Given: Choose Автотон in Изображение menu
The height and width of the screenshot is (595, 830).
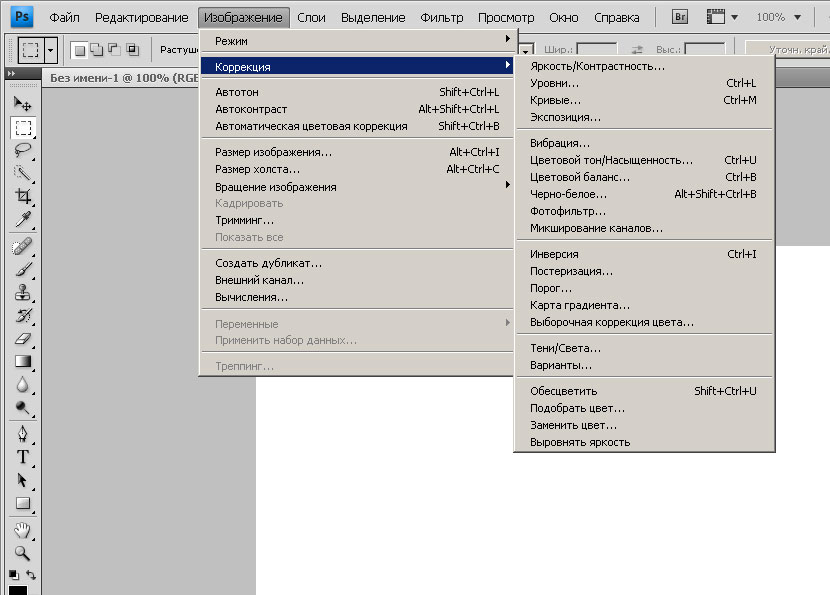Looking at the screenshot, I should [x=356, y=92].
